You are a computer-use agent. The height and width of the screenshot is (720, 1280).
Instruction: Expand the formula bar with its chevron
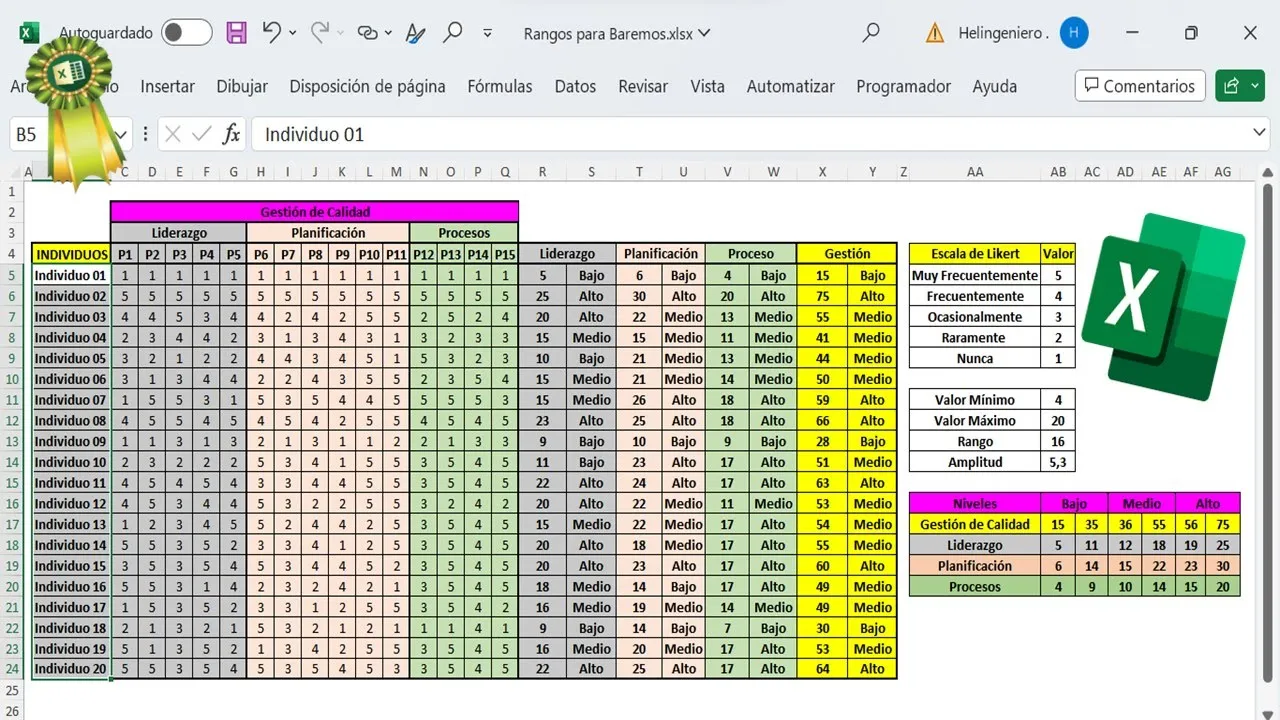[x=1259, y=134]
